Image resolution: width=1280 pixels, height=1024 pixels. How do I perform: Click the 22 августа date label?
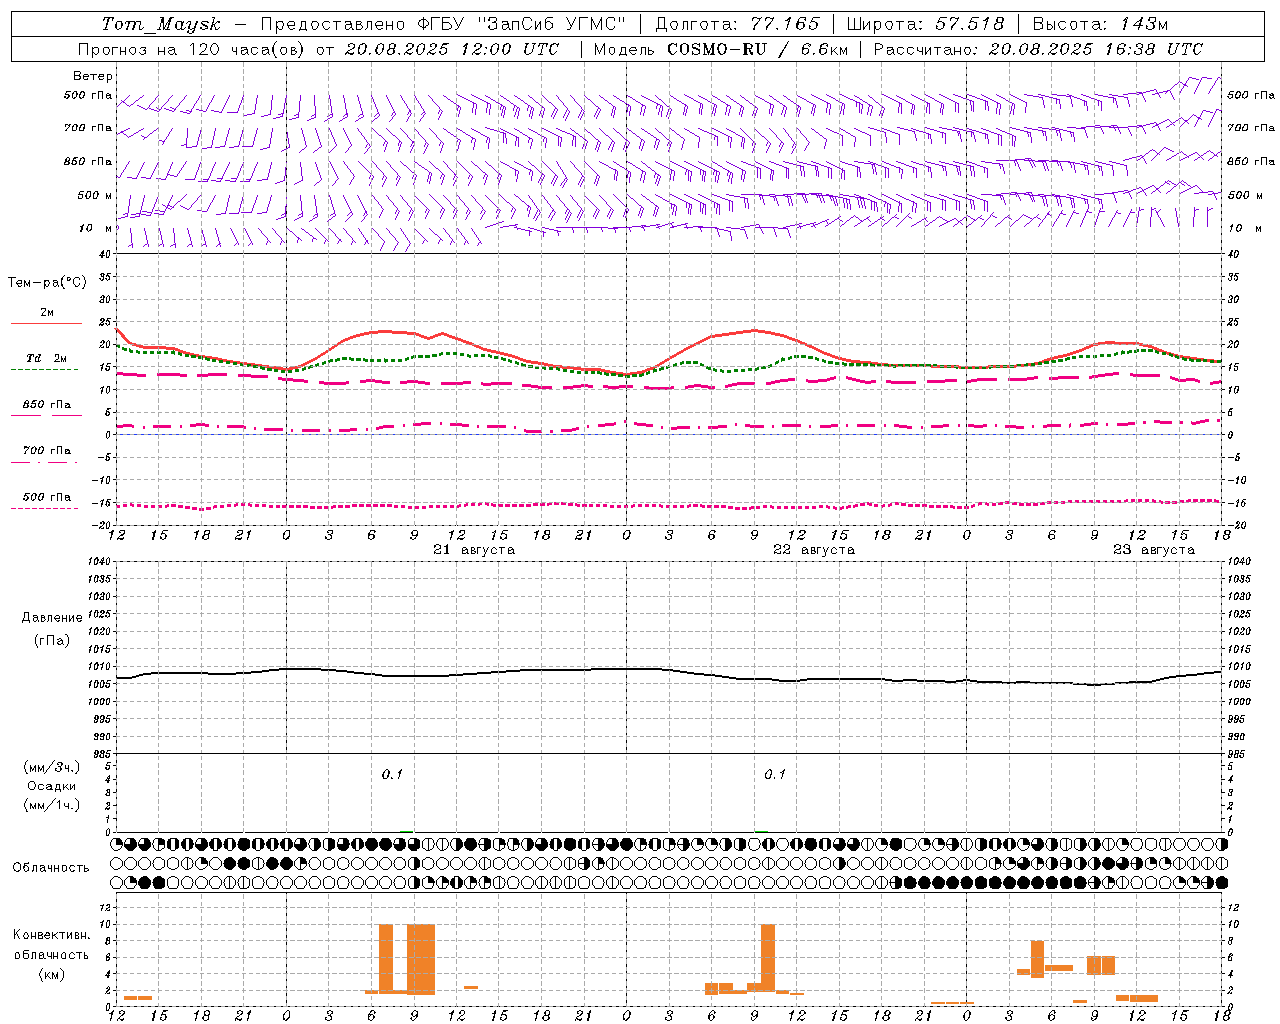[814, 550]
